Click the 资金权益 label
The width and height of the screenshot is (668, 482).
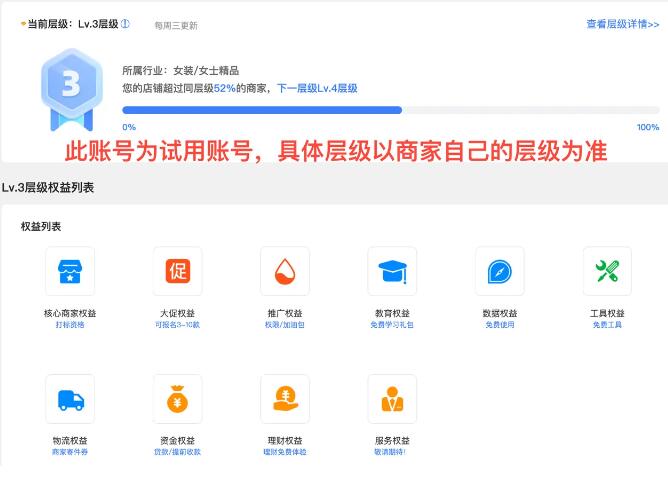(178, 441)
